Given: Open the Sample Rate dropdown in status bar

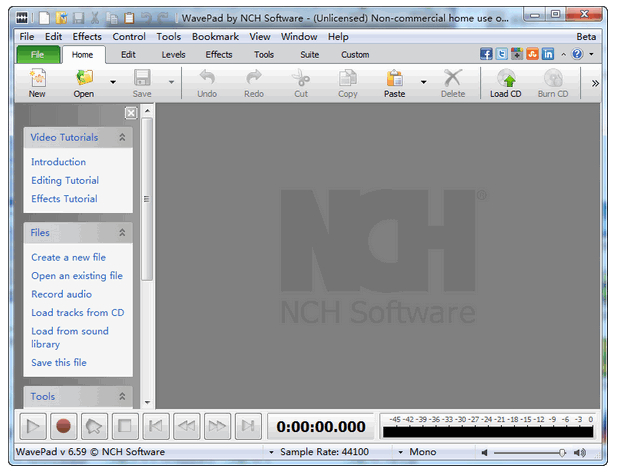Looking at the screenshot, I should click(x=271, y=452).
